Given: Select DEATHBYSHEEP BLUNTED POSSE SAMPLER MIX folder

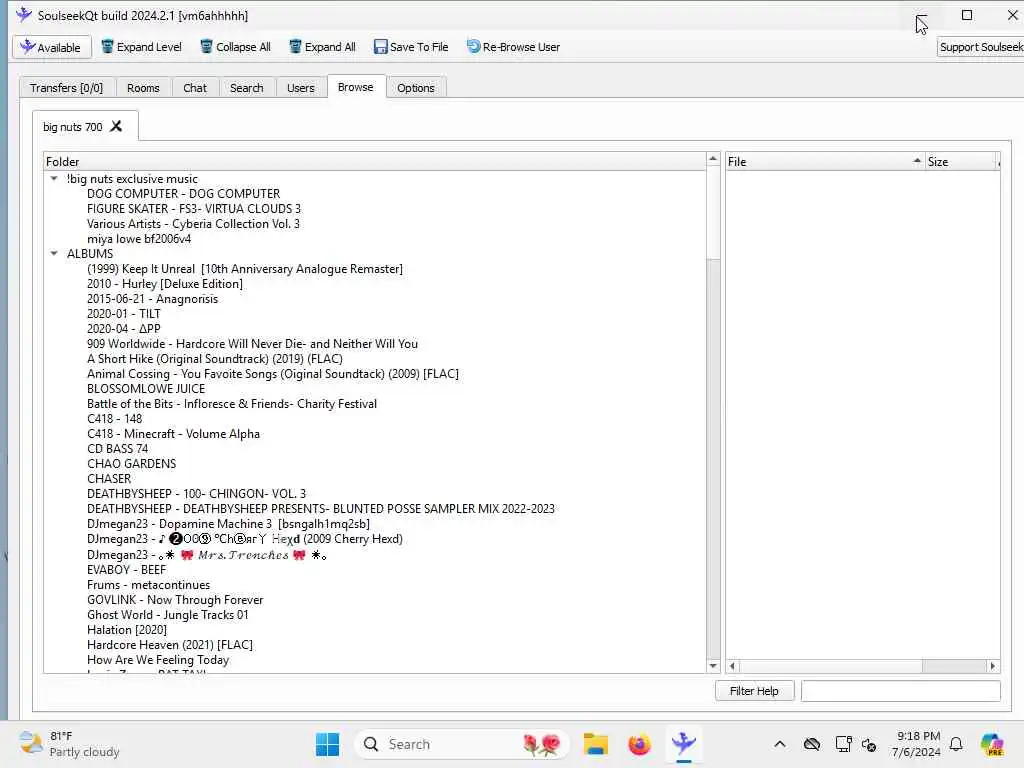Looking at the screenshot, I should pos(321,509).
